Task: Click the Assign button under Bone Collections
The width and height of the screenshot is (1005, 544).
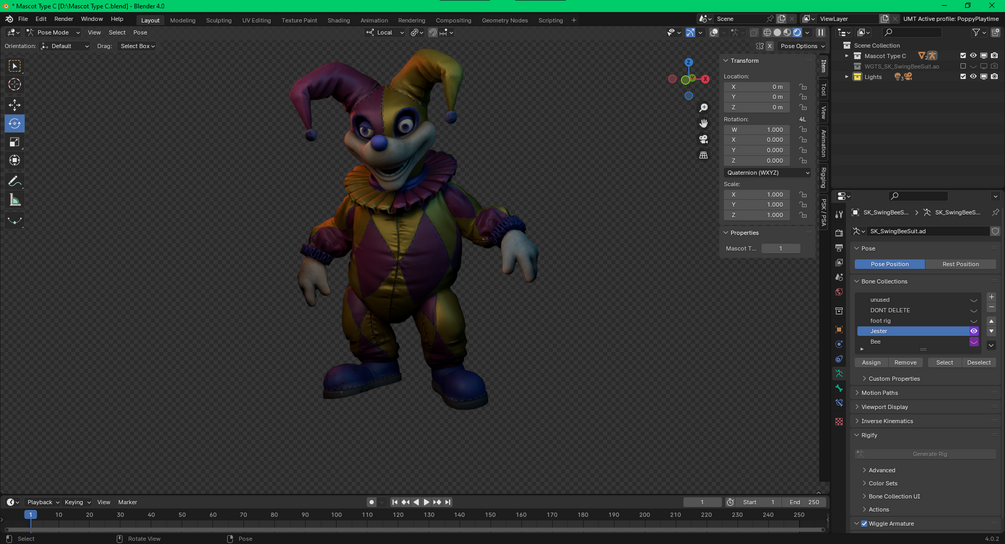Action: (871, 362)
